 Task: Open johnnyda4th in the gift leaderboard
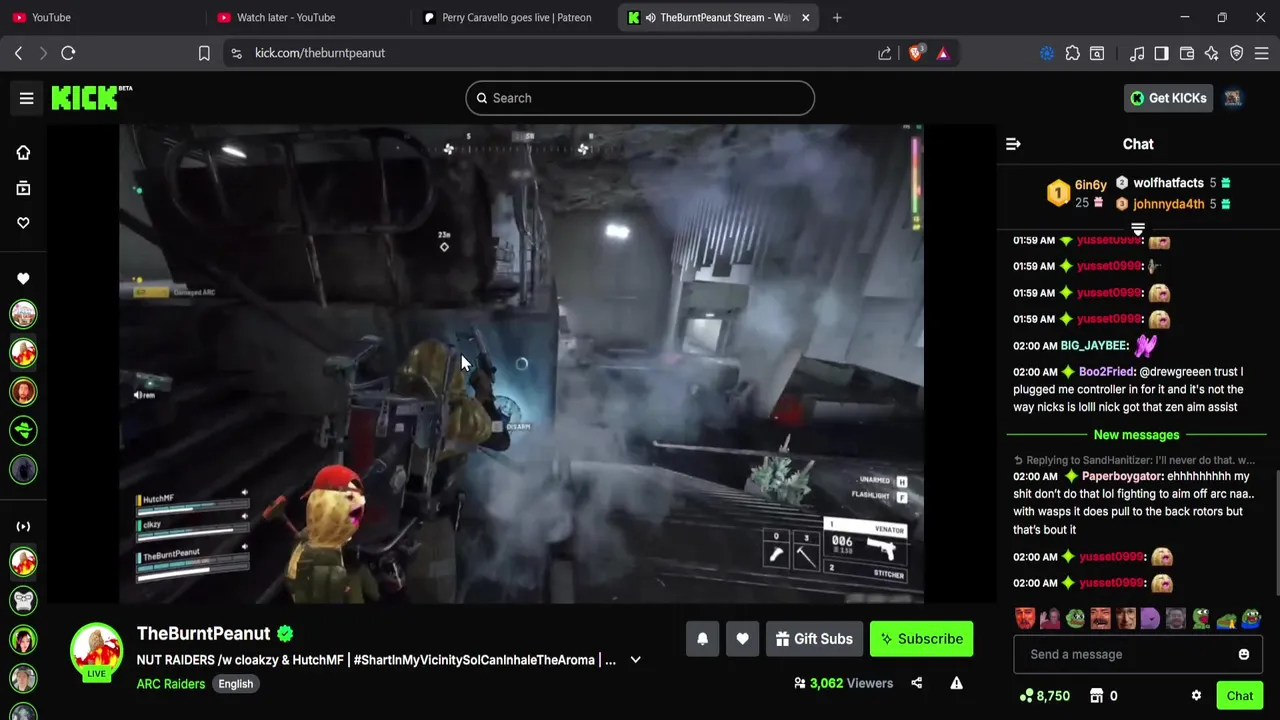tap(1168, 204)
